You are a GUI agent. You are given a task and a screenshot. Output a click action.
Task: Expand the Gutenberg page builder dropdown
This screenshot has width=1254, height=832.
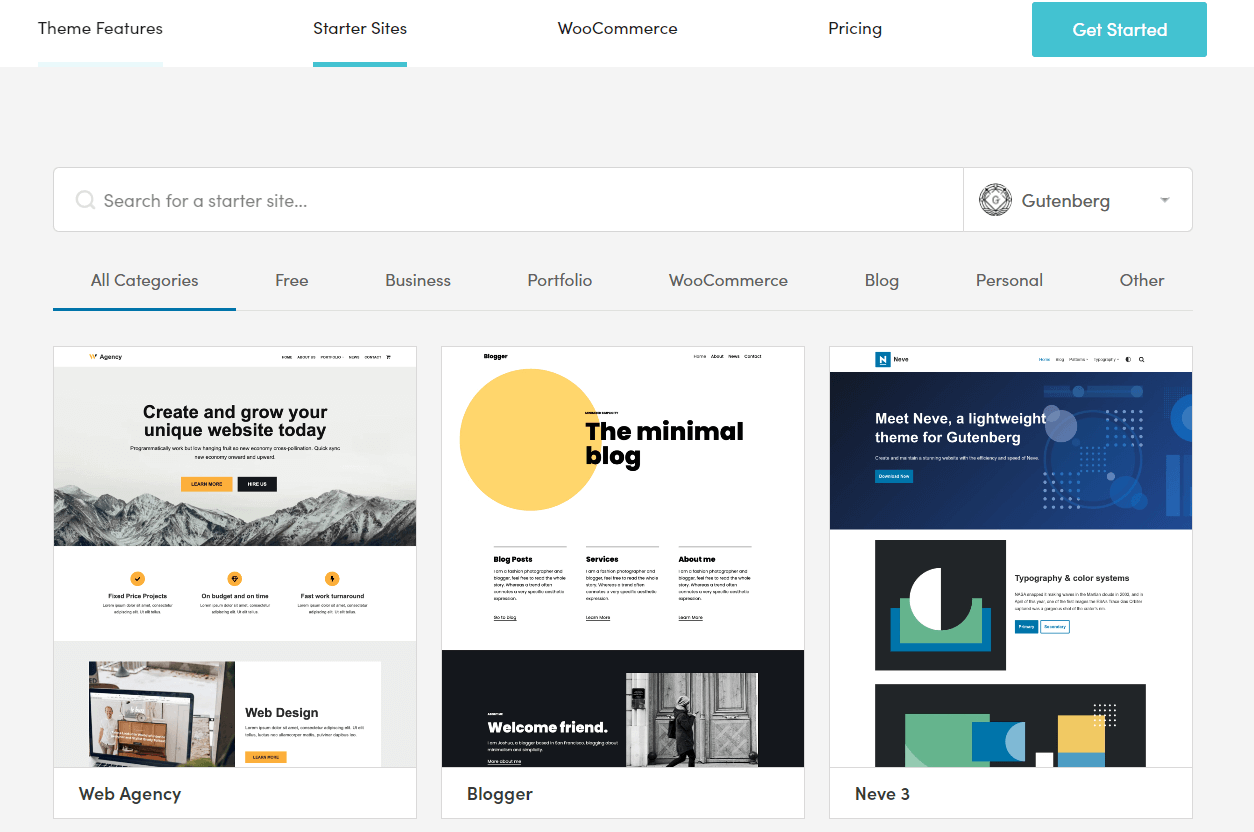[x=1078, y=200]
